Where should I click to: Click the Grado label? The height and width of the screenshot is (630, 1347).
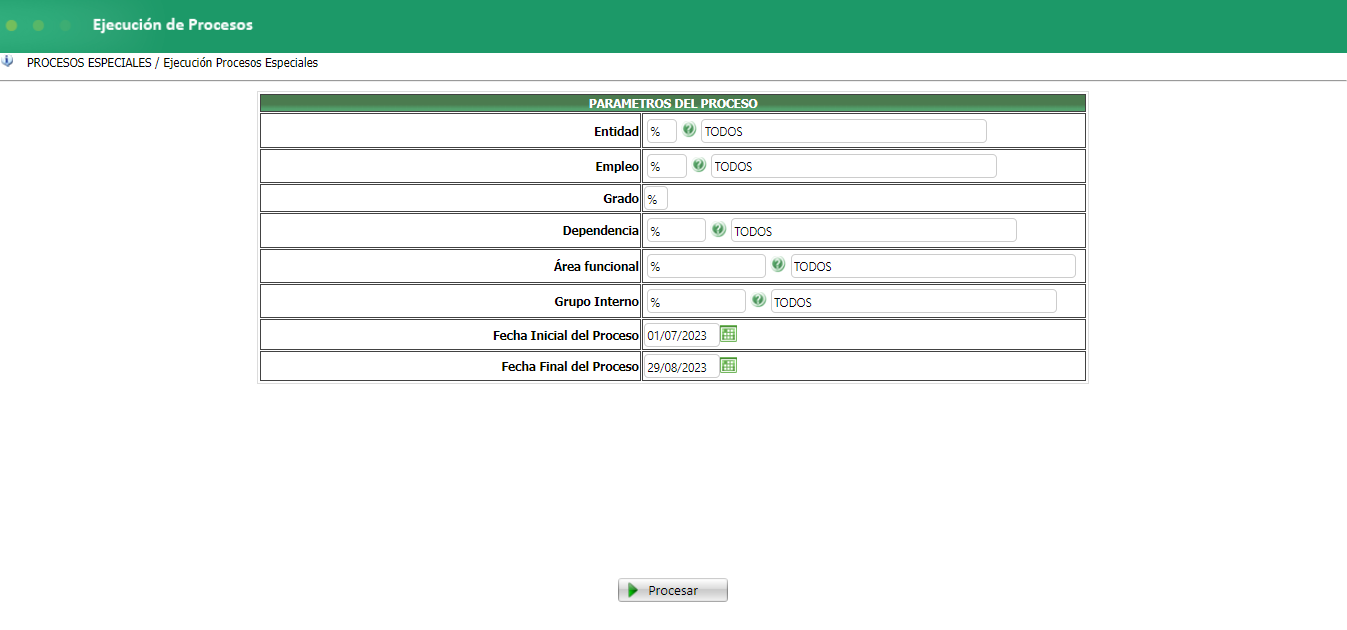coord(621,198)
